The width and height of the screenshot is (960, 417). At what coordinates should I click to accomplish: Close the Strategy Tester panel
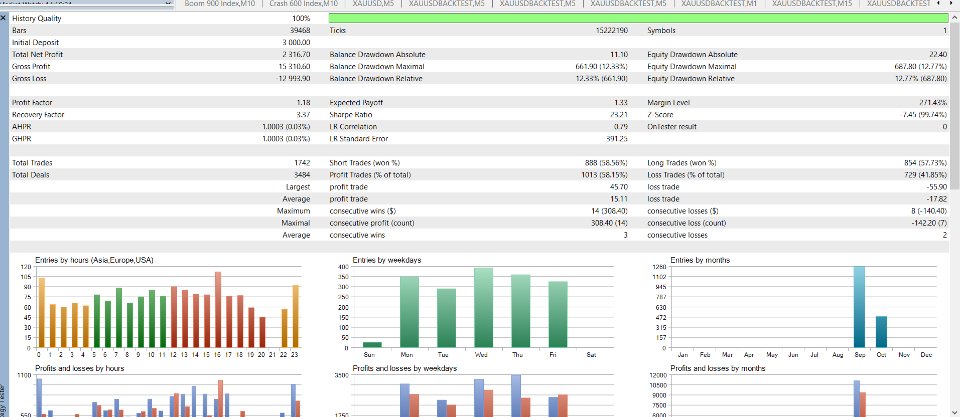tap(4, 18)
